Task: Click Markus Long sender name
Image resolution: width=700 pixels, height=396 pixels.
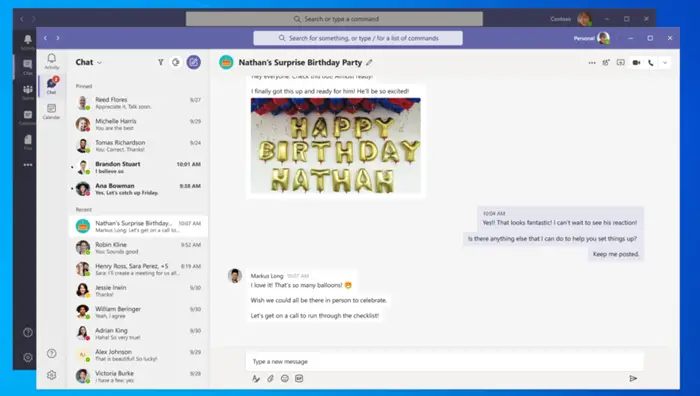Action: tap(267, 276)
